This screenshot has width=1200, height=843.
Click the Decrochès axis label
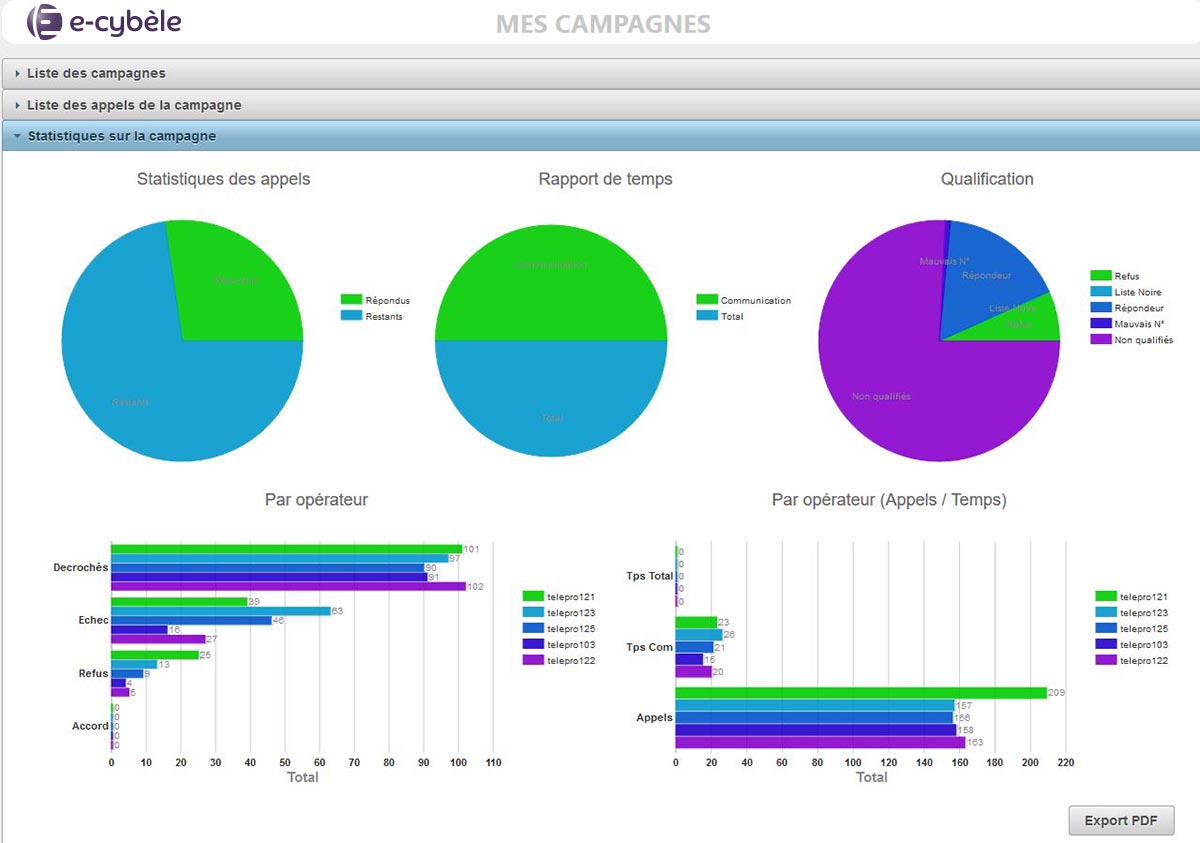[80, 568]
